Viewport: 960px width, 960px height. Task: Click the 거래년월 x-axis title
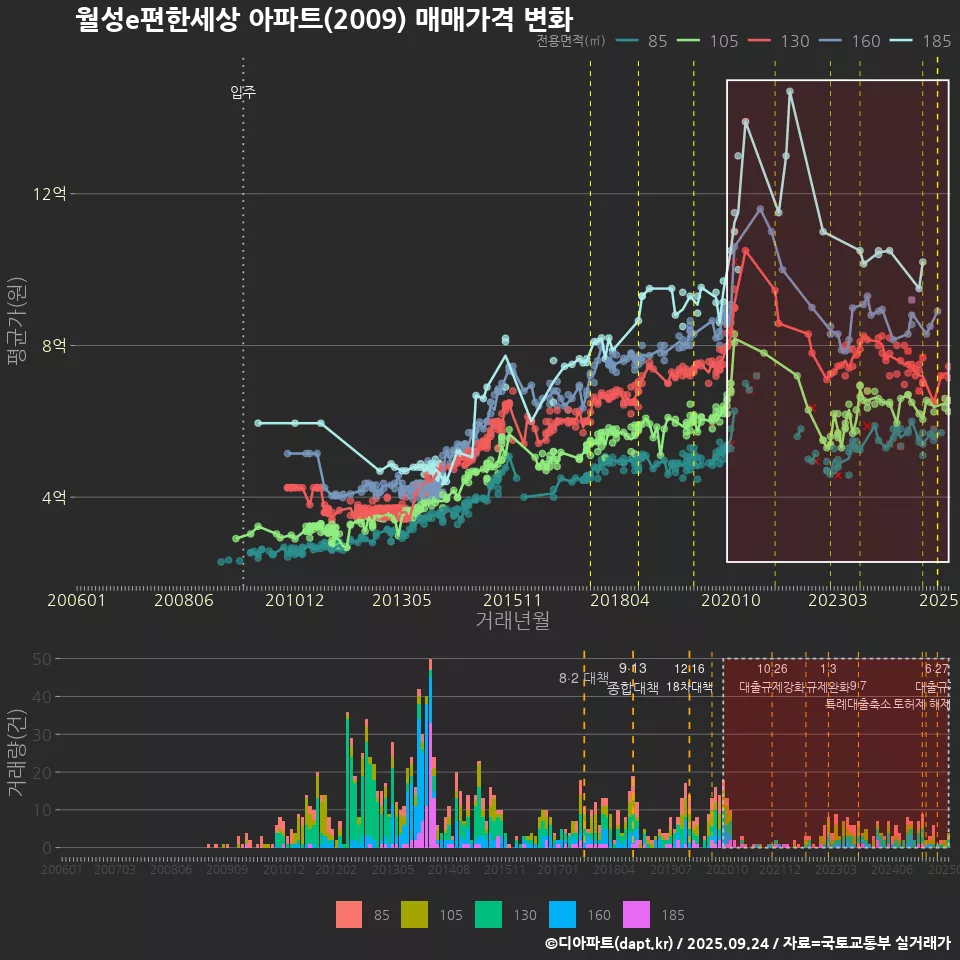pyautogui.click(x=512, y=621)
